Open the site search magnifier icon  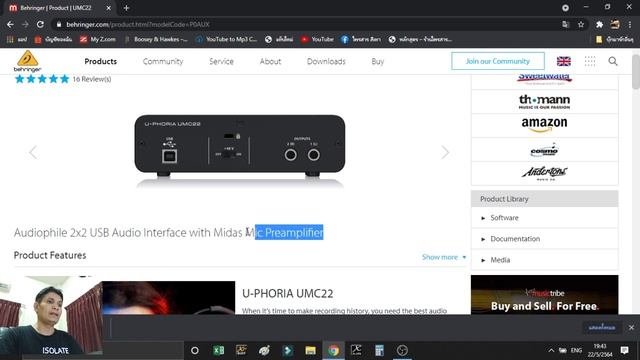coord(613,61)
